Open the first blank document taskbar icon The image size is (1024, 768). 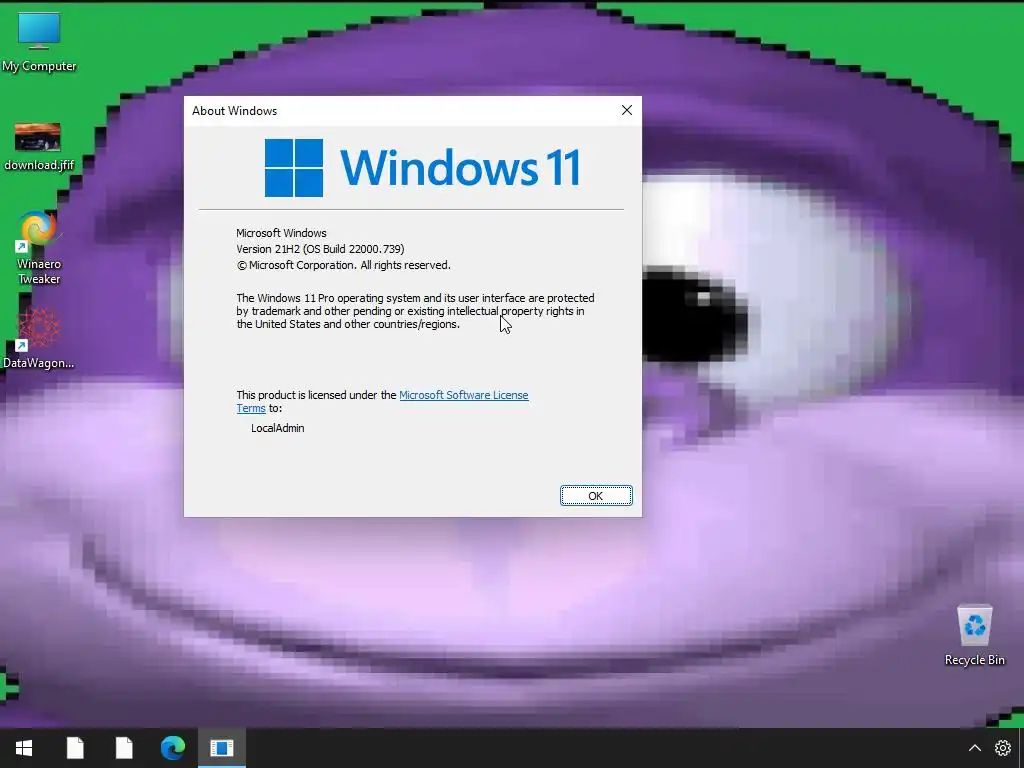click(x=75, y=748)
